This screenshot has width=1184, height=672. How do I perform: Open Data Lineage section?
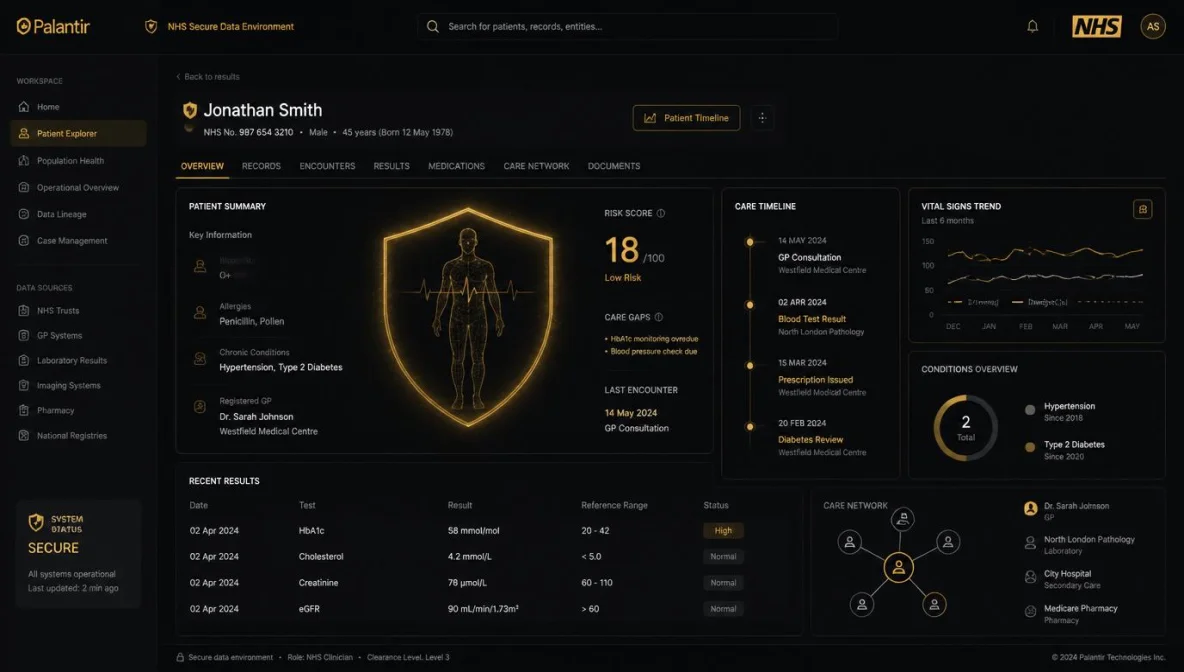78,214
